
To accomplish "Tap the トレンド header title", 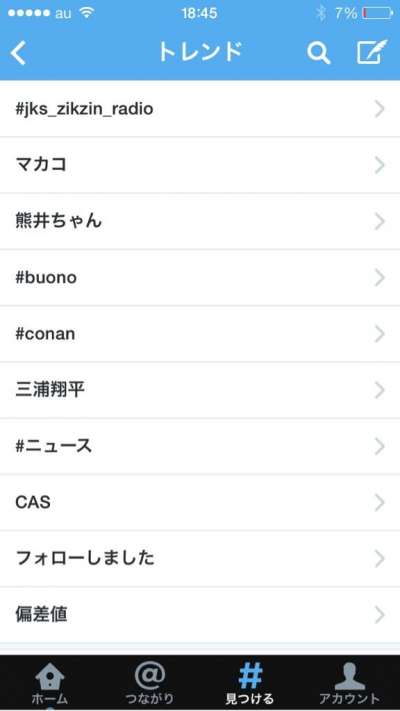I will (200, 52).
